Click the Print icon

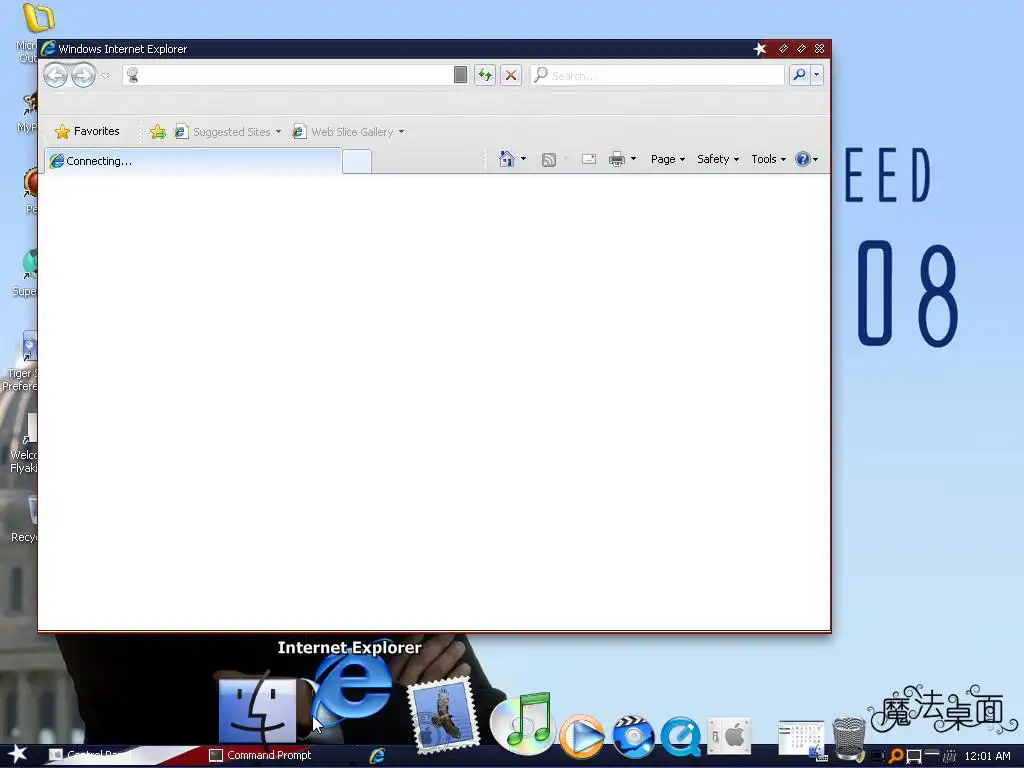coord(616,159)
